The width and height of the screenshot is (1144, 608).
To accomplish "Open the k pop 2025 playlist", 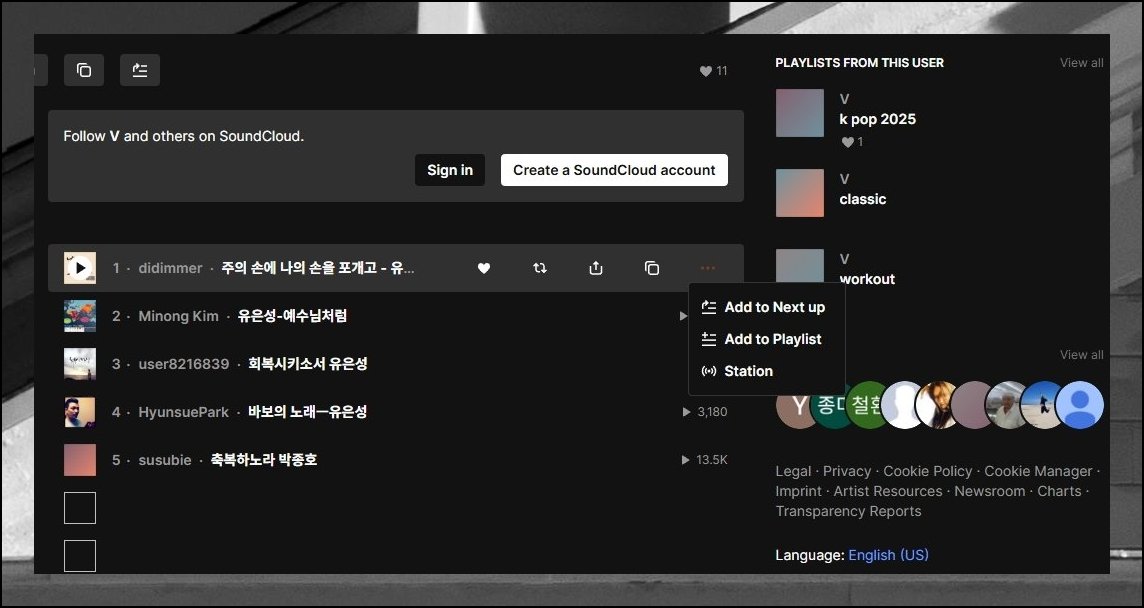I will 878,120.
